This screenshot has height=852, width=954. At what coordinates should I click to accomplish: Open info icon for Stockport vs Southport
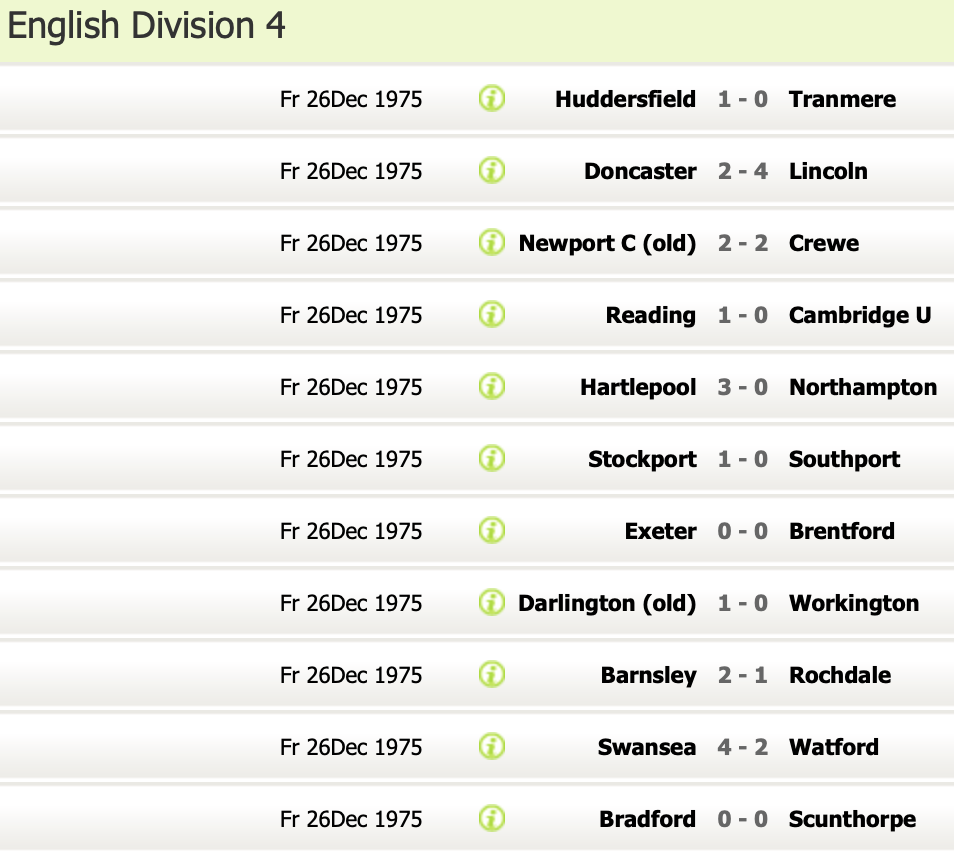491,459
